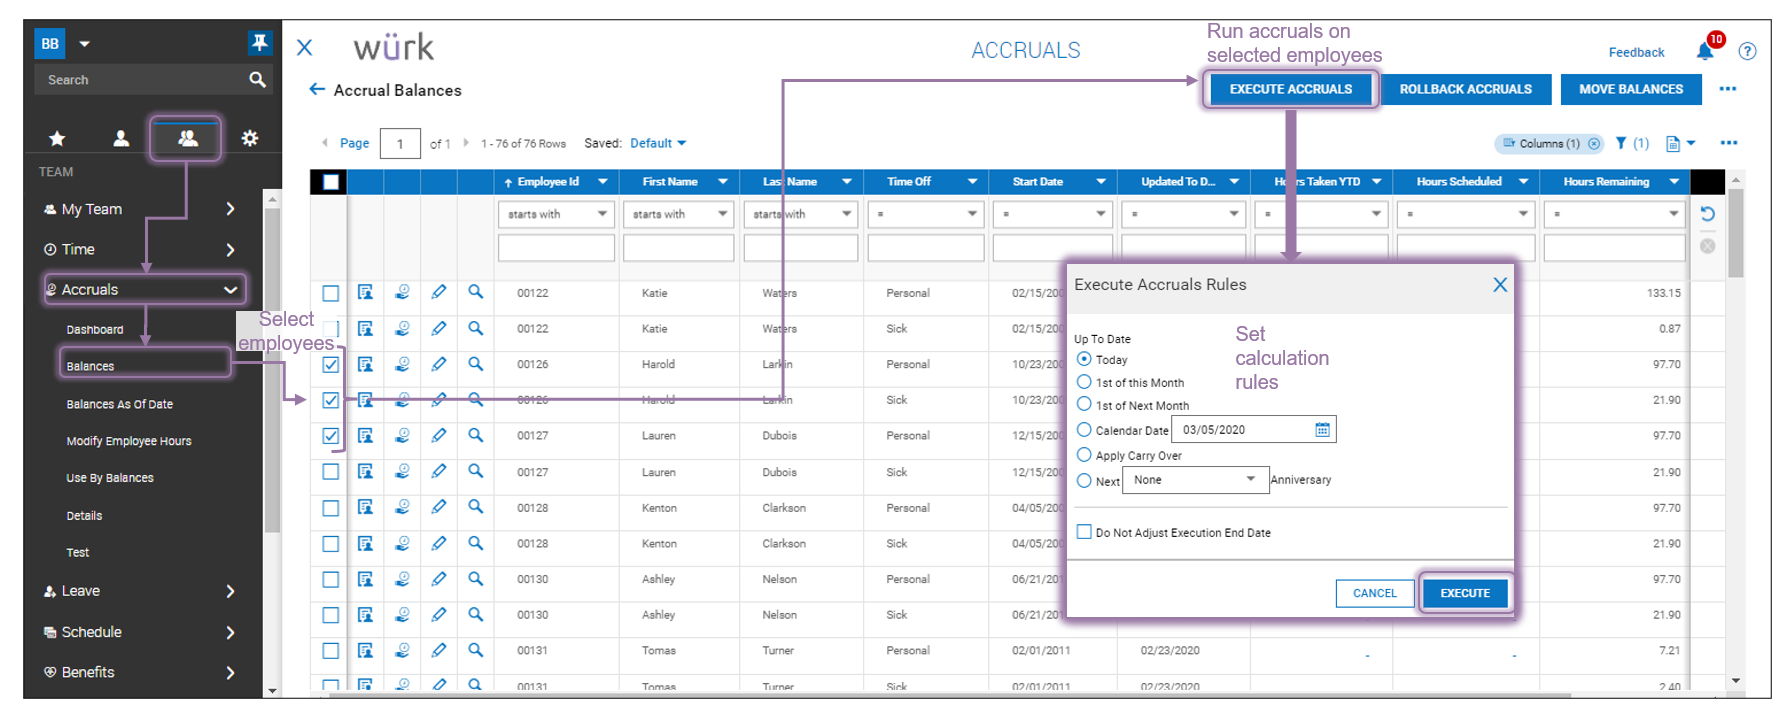Screen dimensions: 1780x712
Task: Click the Move Balances button
Action: [x=1631, y=89]
